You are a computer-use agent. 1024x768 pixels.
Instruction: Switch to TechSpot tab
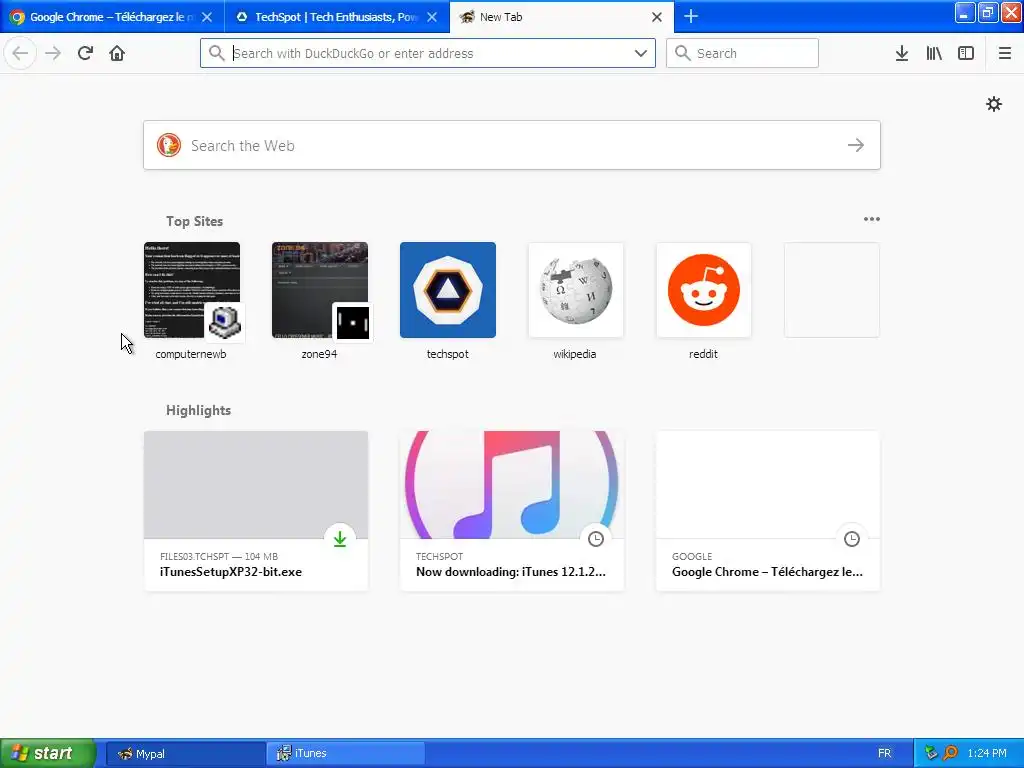coord(337,17)
